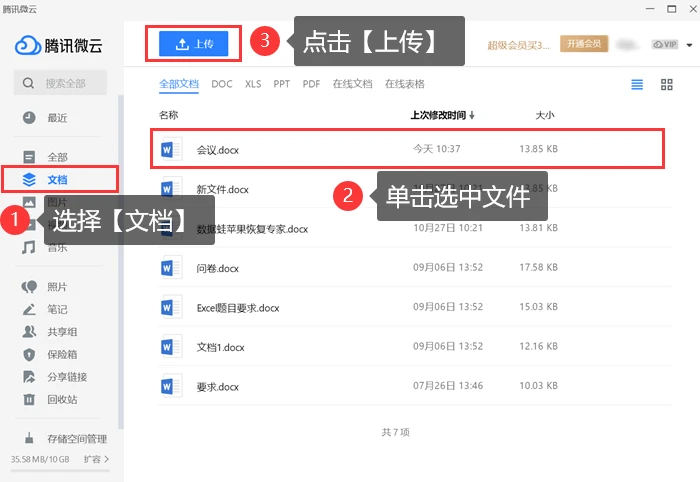
Task: Sort by 上次修改时间 column header
Action: 442,115
